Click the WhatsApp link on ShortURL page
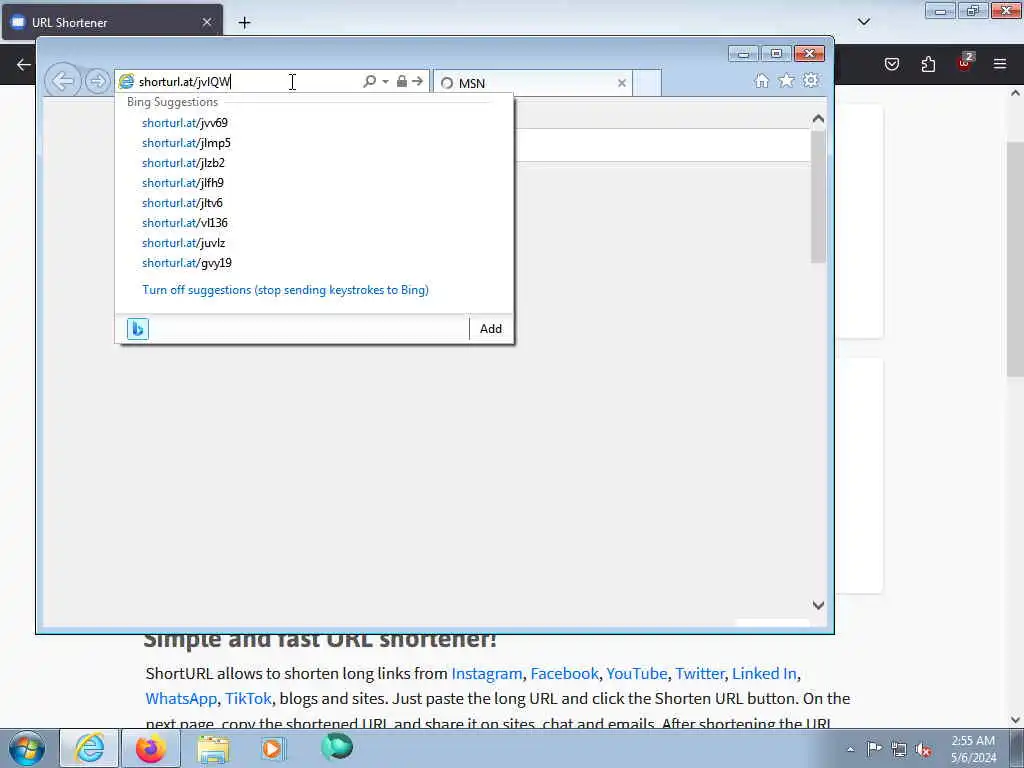The width and height of the screenshot is (1024, 768). click(181, 698)
